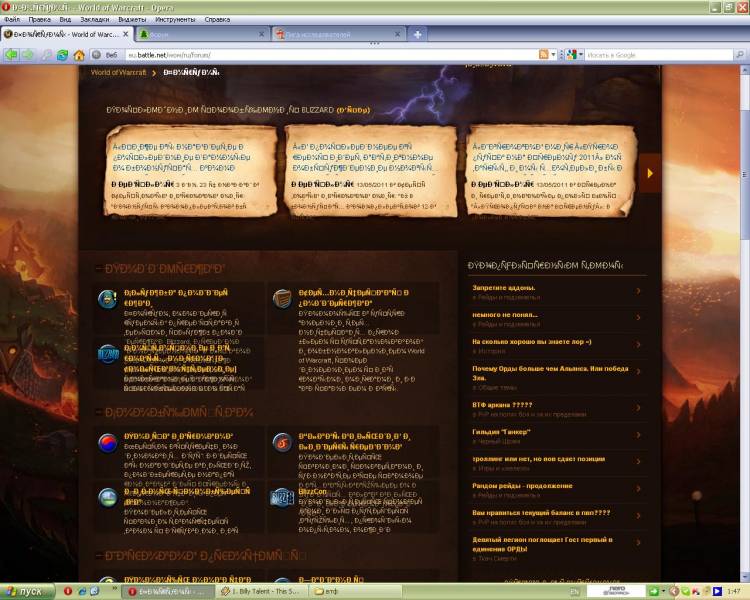Open the Windows Пуск start button

pos(25,591)
